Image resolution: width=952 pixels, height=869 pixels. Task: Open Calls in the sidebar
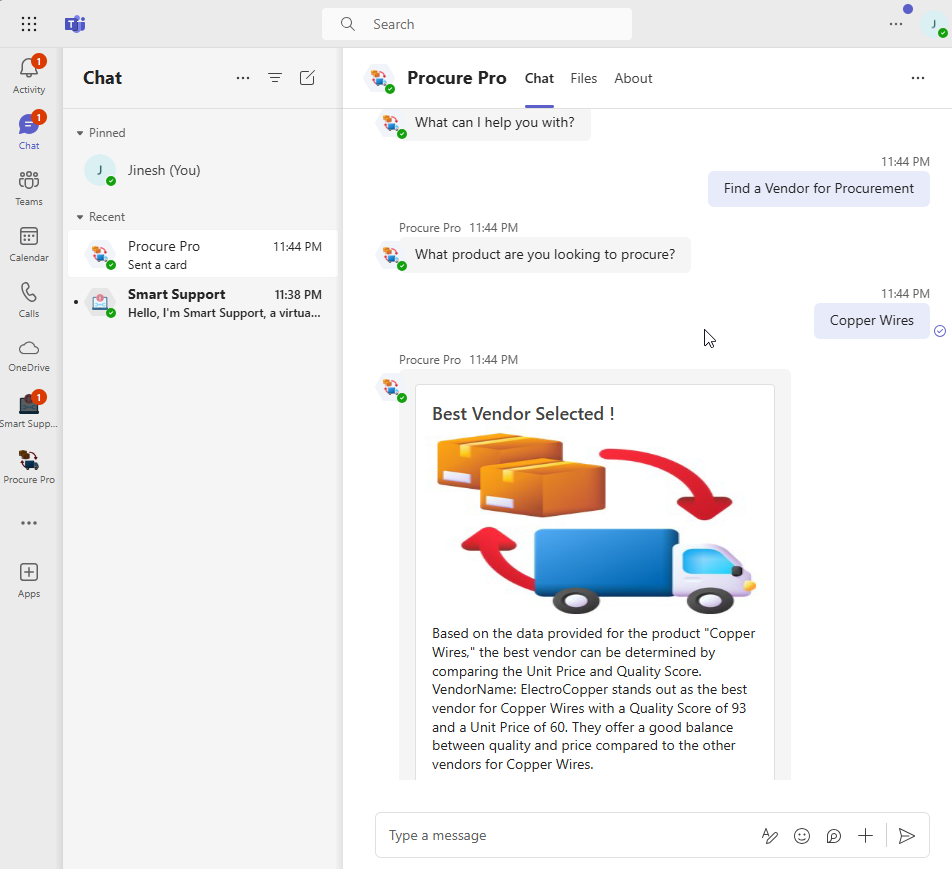(x=29, y=298)
